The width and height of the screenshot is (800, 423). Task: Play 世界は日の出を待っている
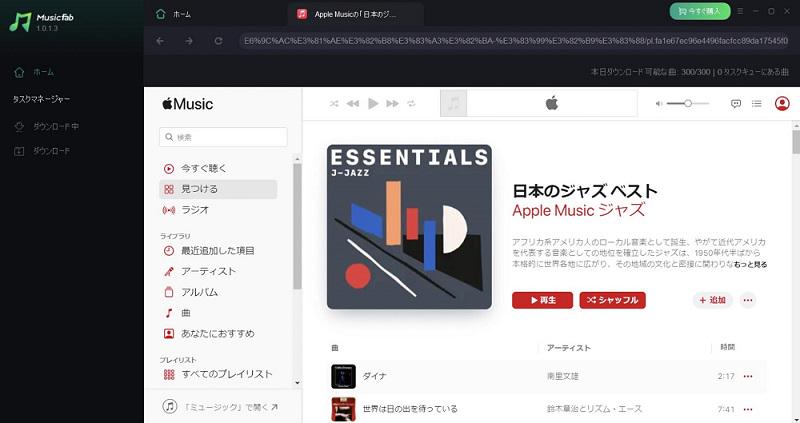pos(410,409)
